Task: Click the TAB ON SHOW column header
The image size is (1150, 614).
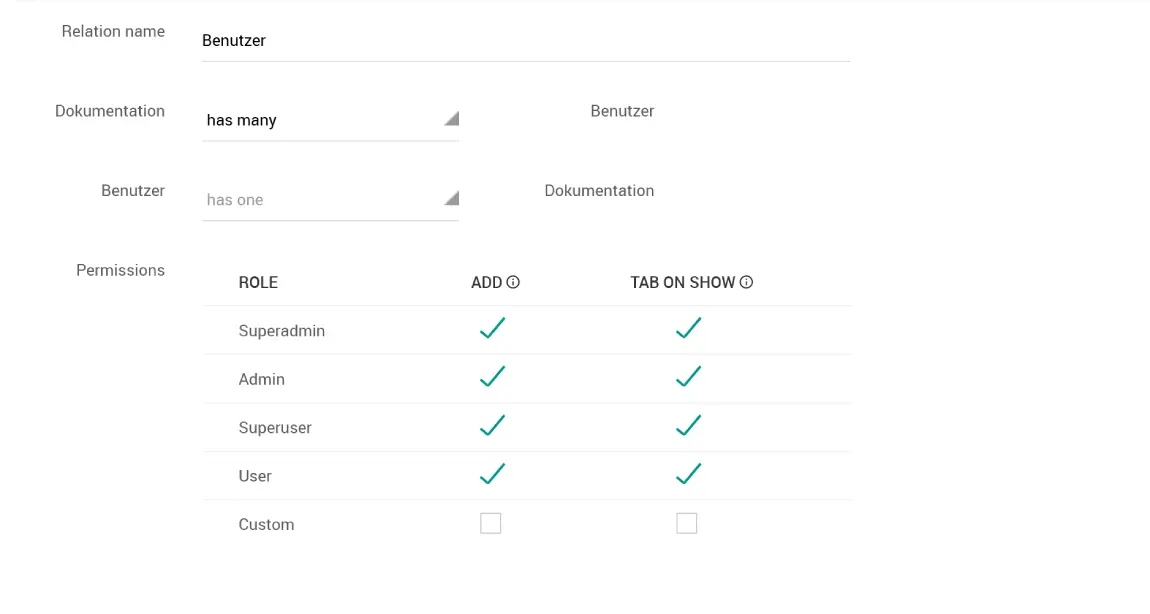Action: pos(682,283)
